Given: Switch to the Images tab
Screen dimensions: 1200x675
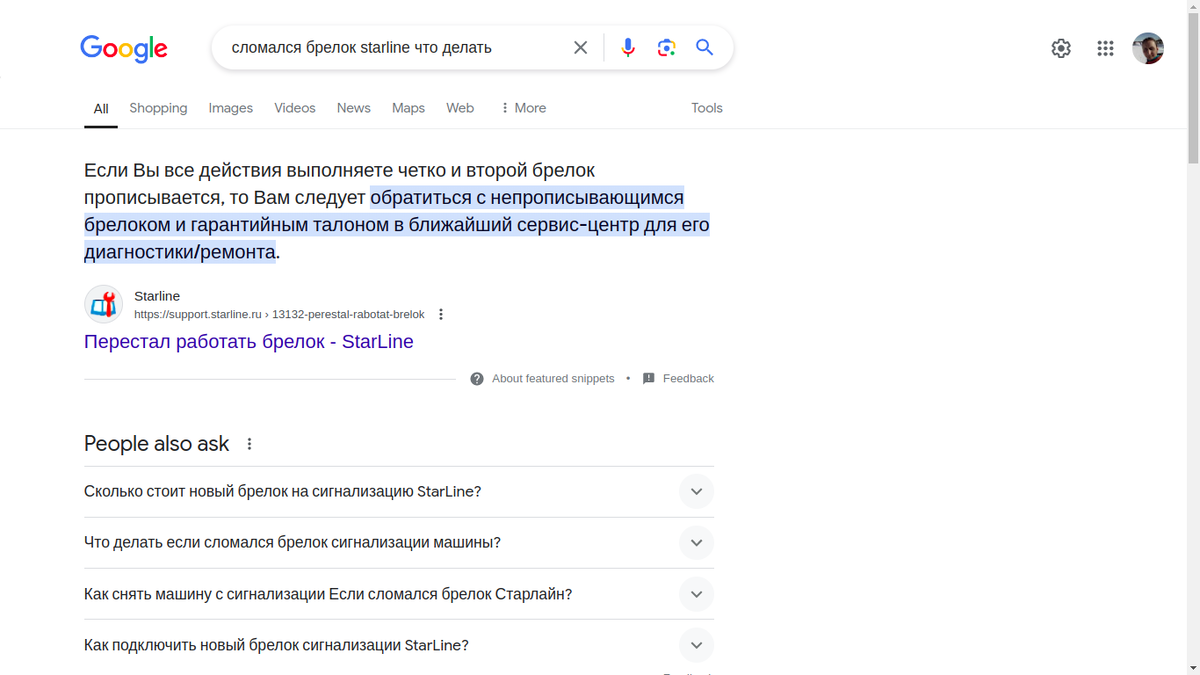Looking at the screenshot, I should tap(230, 108).
